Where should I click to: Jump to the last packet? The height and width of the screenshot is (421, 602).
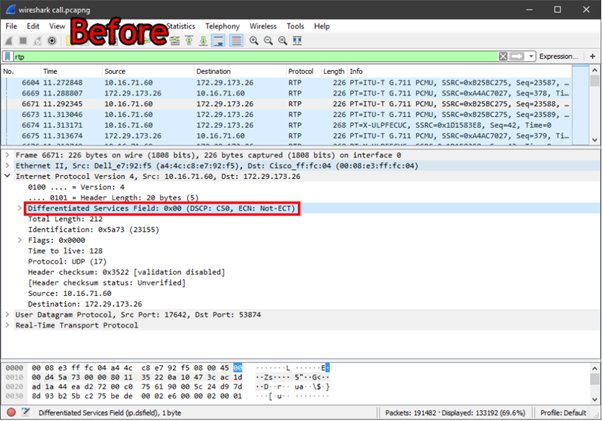tap(203, 41)
